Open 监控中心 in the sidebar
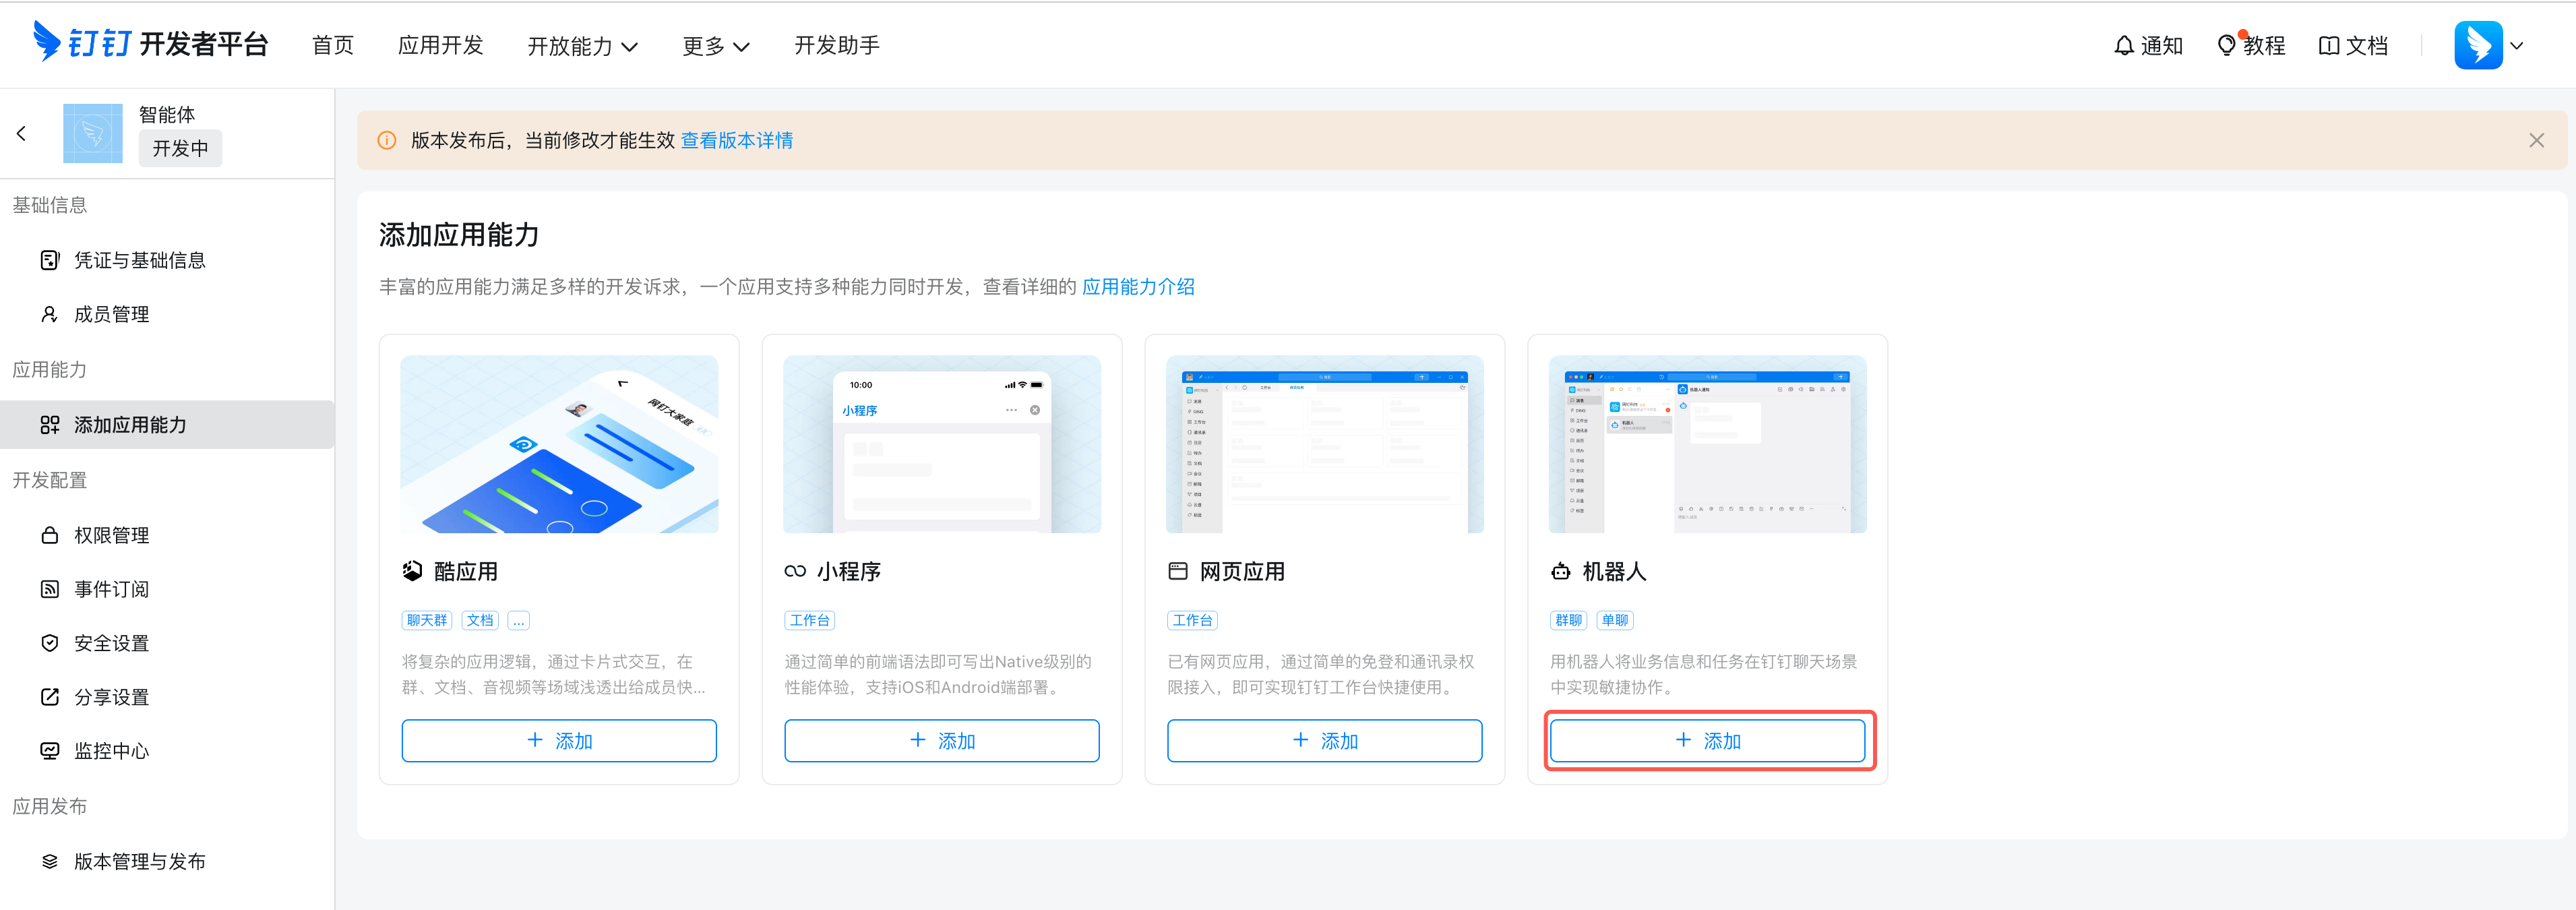 pos(111,751)
